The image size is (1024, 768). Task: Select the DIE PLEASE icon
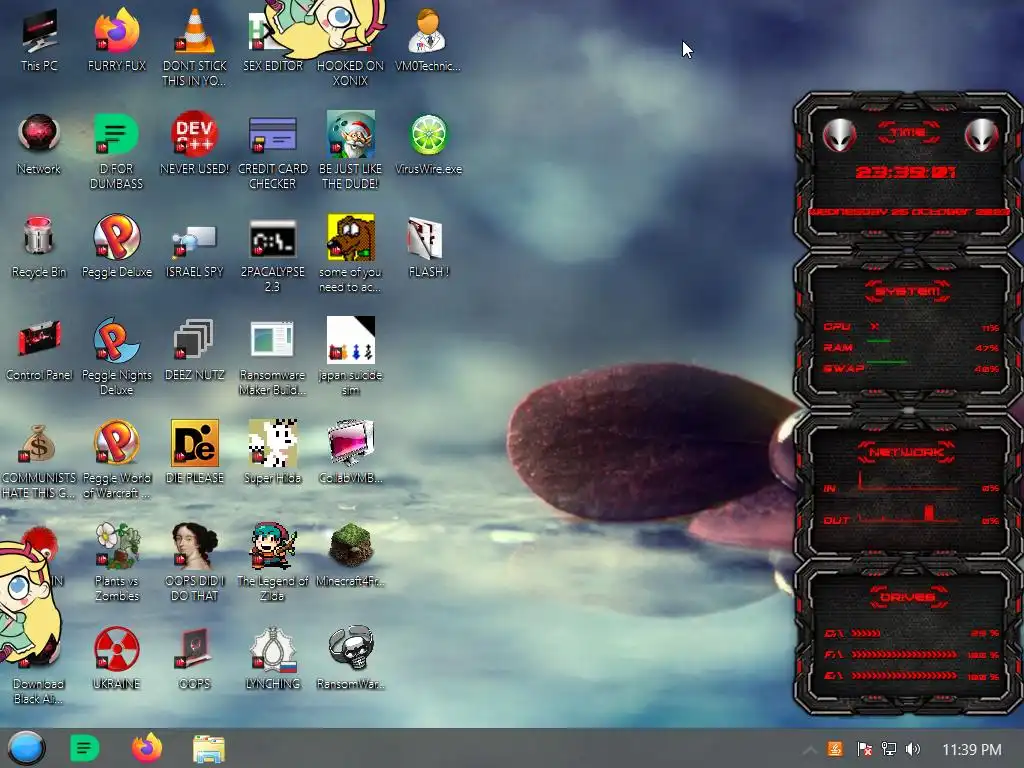click(195, 443)
